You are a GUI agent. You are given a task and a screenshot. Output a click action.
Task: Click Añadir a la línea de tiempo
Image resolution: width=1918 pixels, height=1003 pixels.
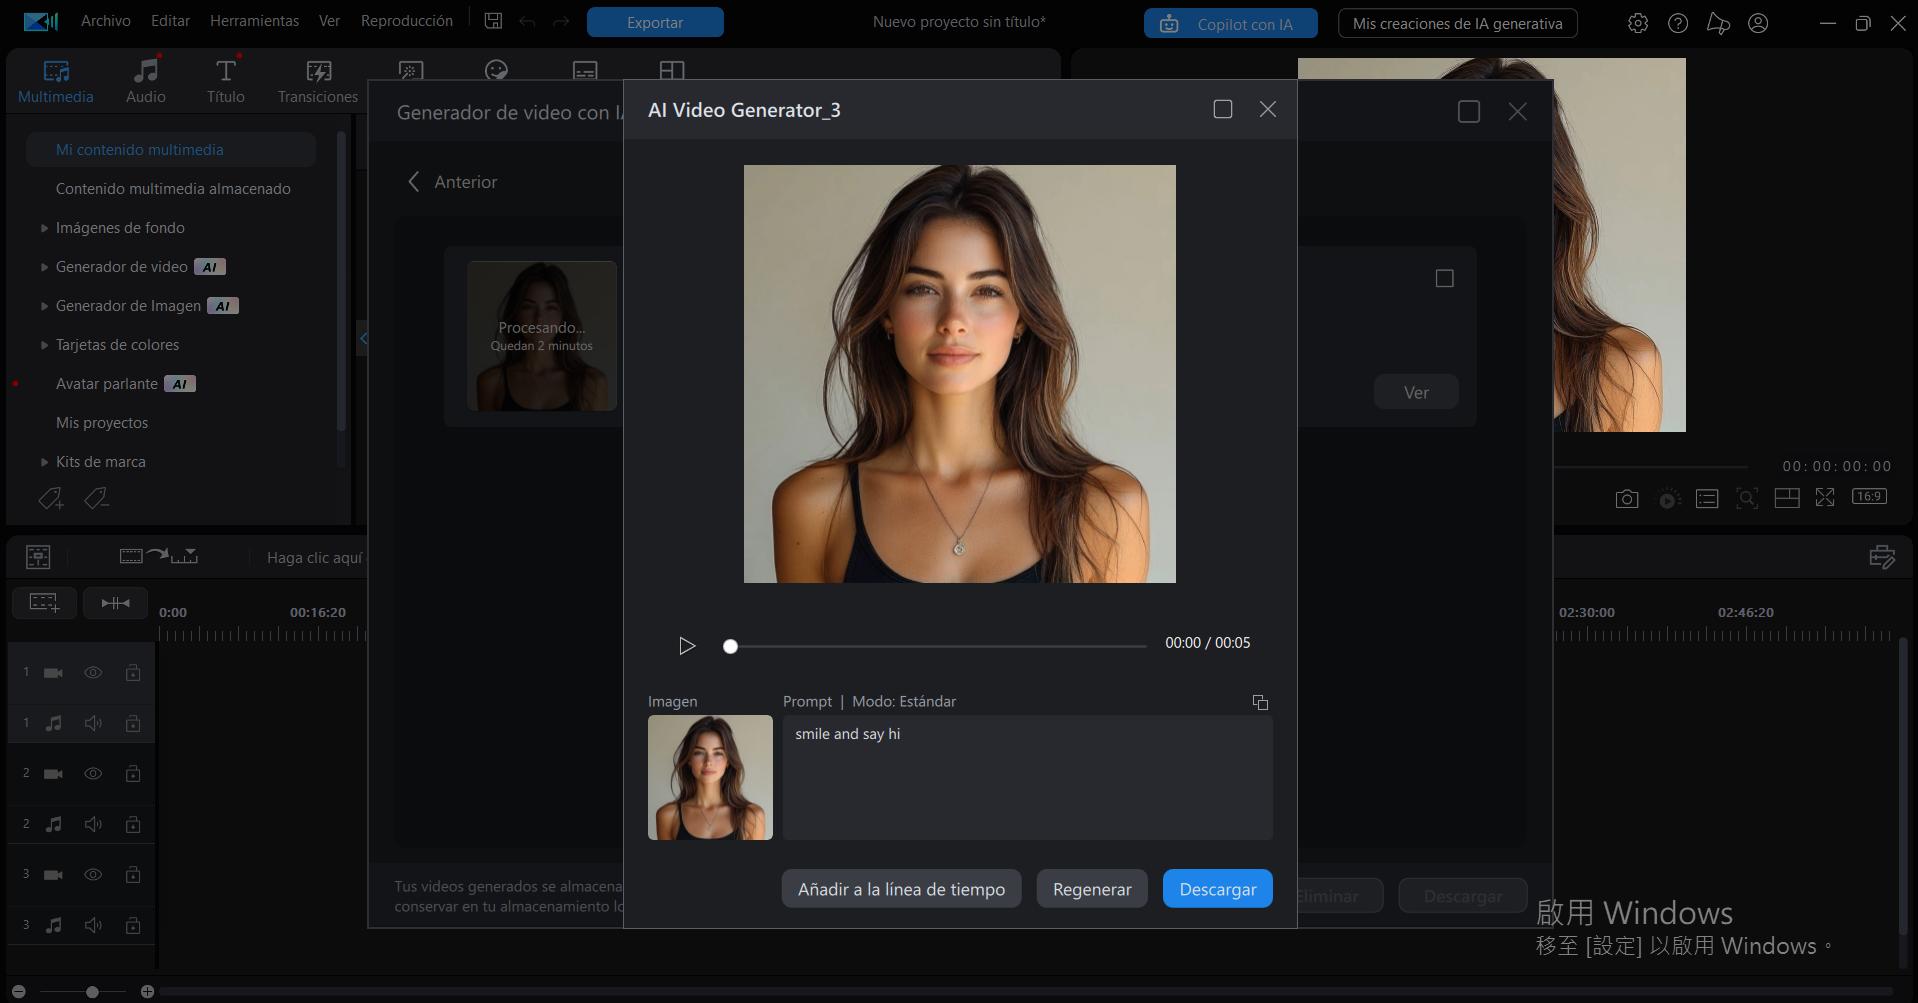[x=900, y=888]
